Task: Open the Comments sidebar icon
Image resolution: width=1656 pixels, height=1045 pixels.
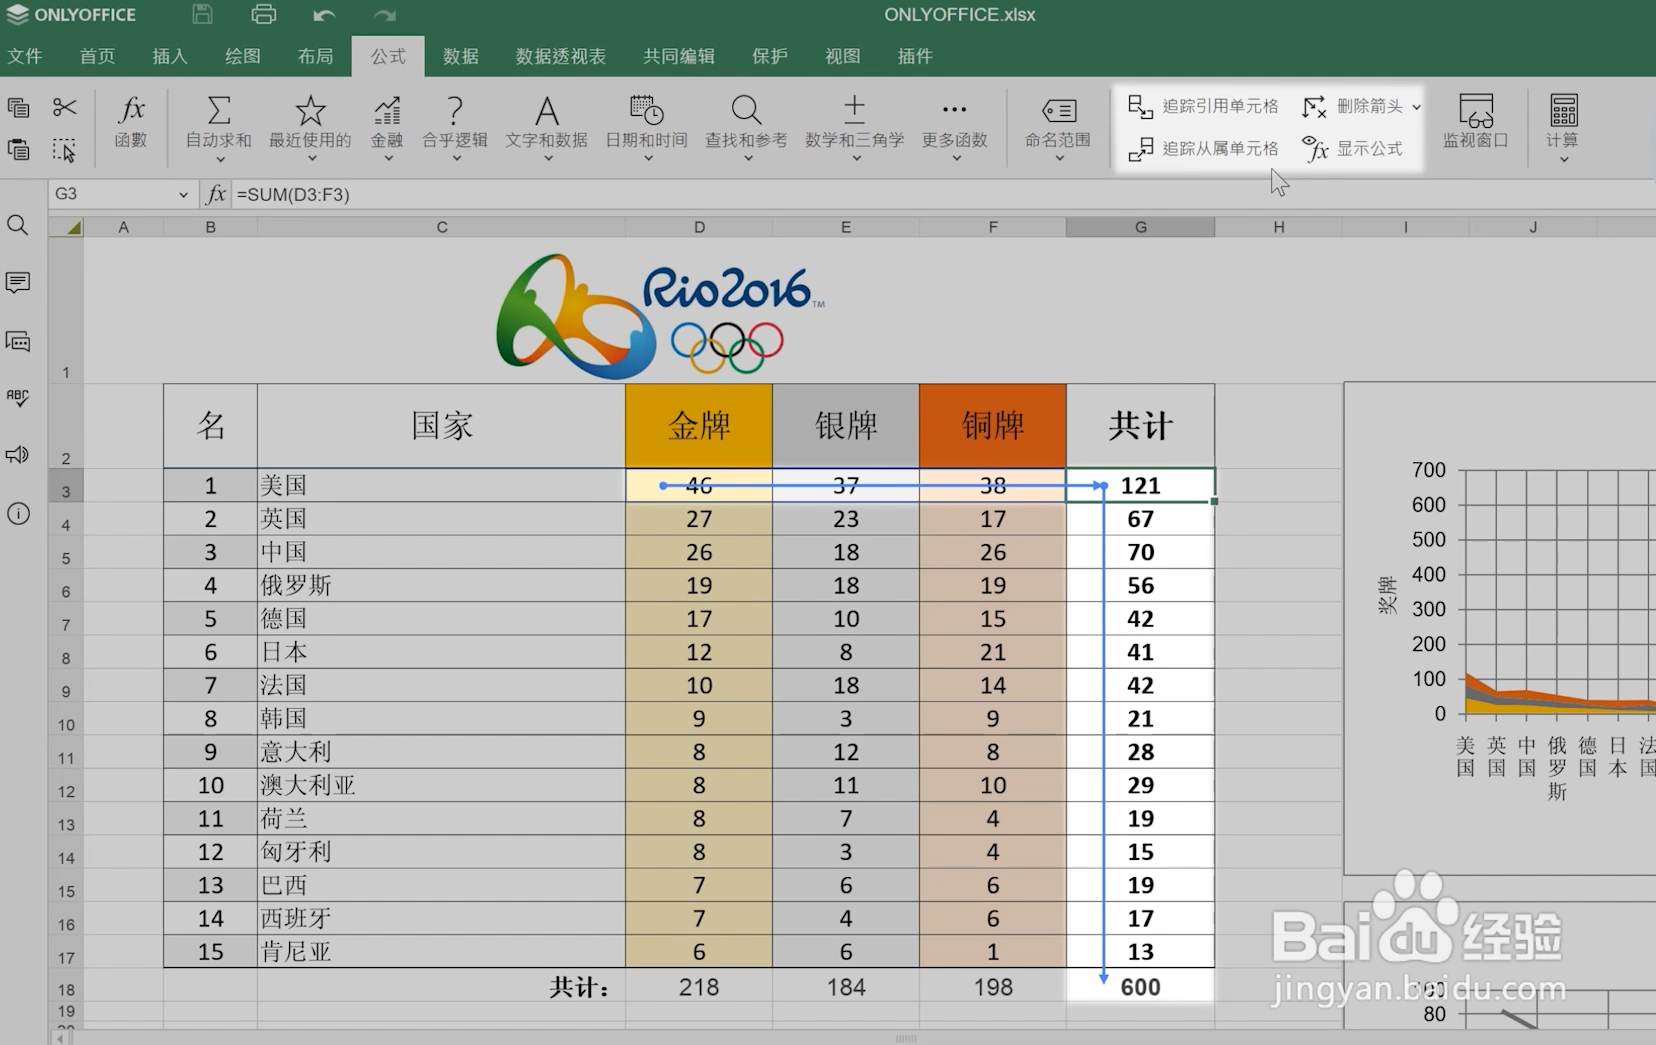Action: (x=18, y=283)
